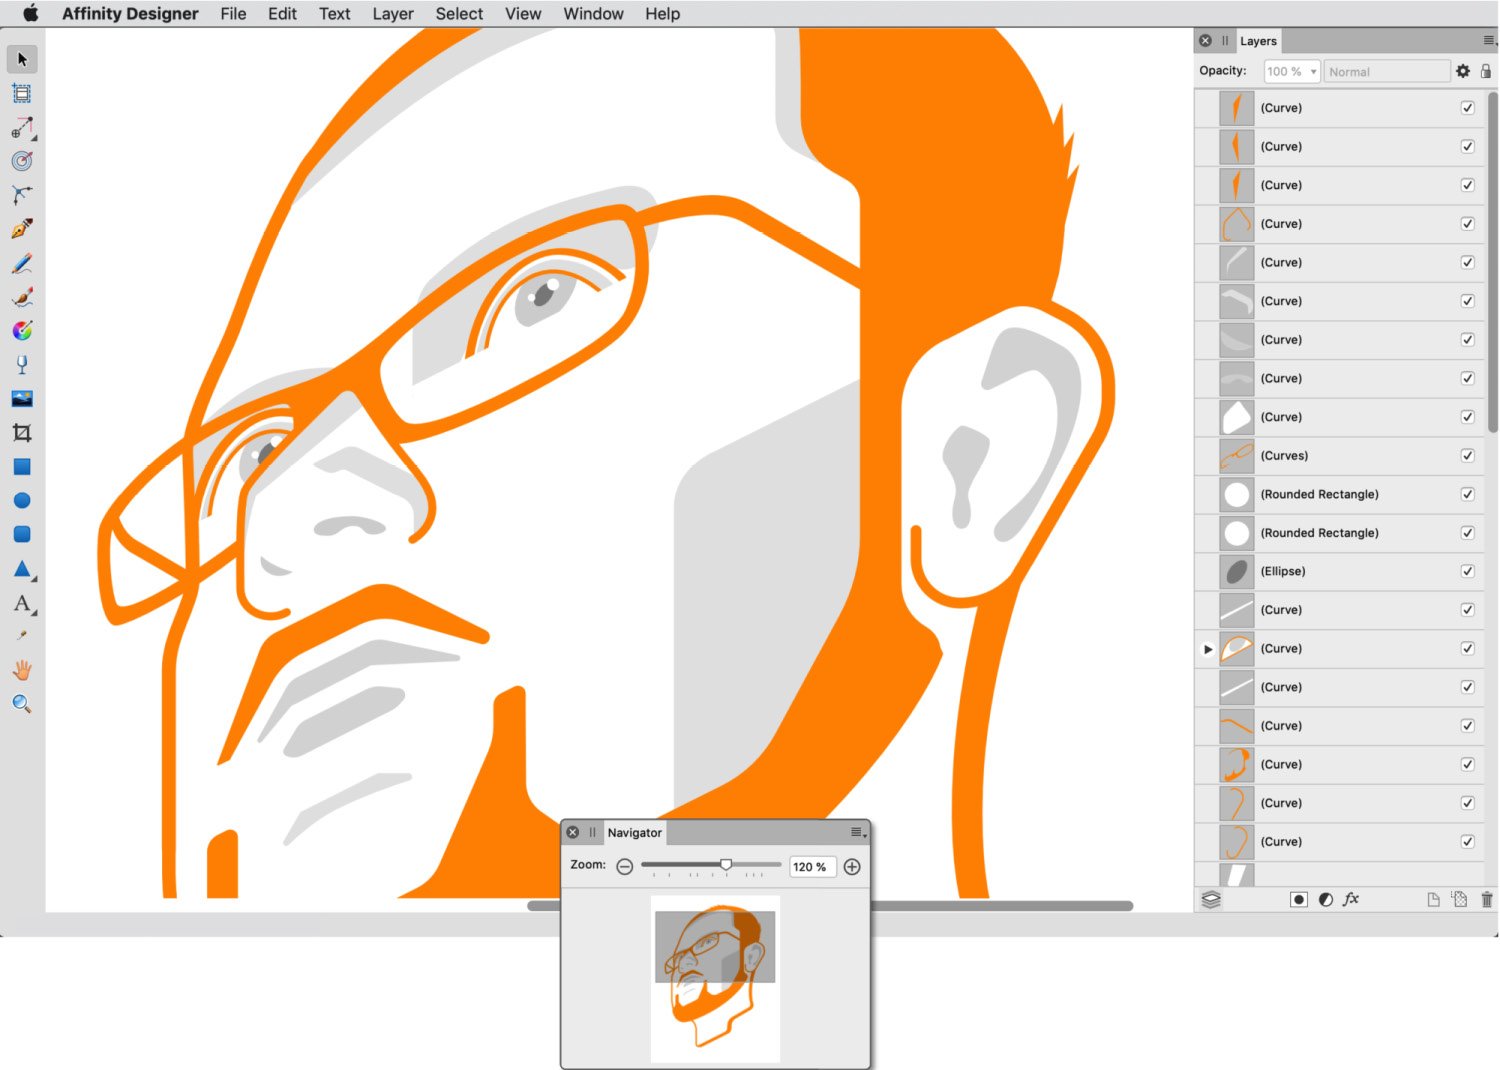Open the File menu
1500x1070 pixels.
(233, 14)
